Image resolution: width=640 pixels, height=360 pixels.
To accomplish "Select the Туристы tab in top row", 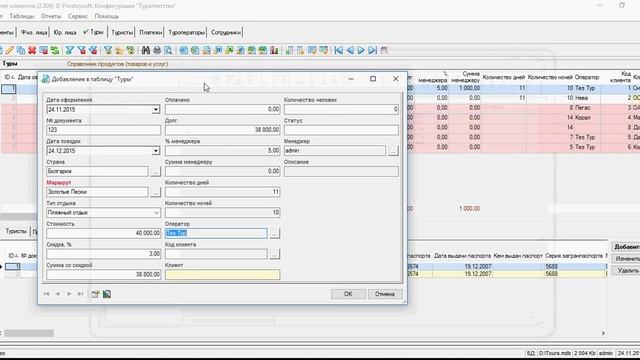I will click(x=122, y=32).
